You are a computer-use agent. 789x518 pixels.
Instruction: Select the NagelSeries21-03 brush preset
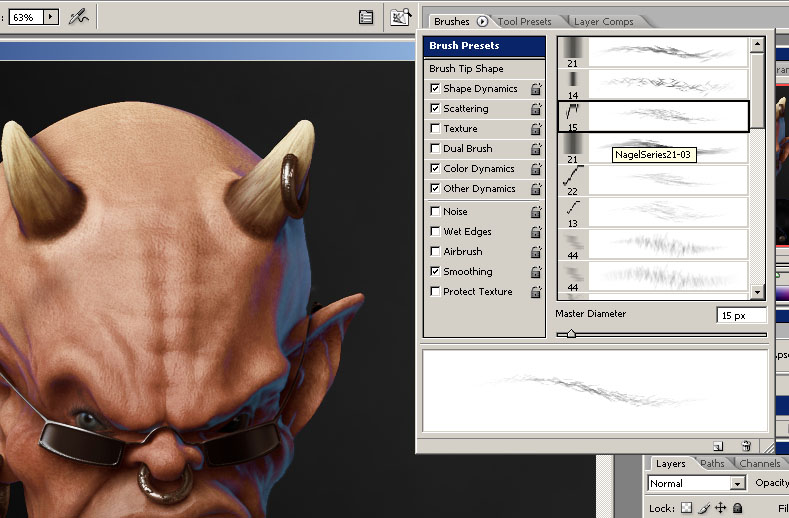click(653, 148)
